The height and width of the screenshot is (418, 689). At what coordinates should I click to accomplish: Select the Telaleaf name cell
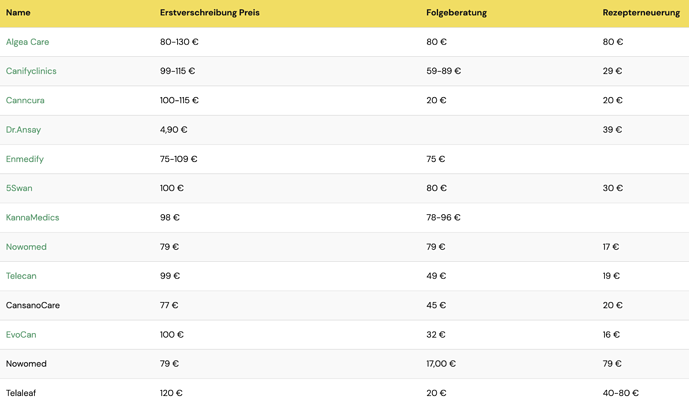click(21, 393)
